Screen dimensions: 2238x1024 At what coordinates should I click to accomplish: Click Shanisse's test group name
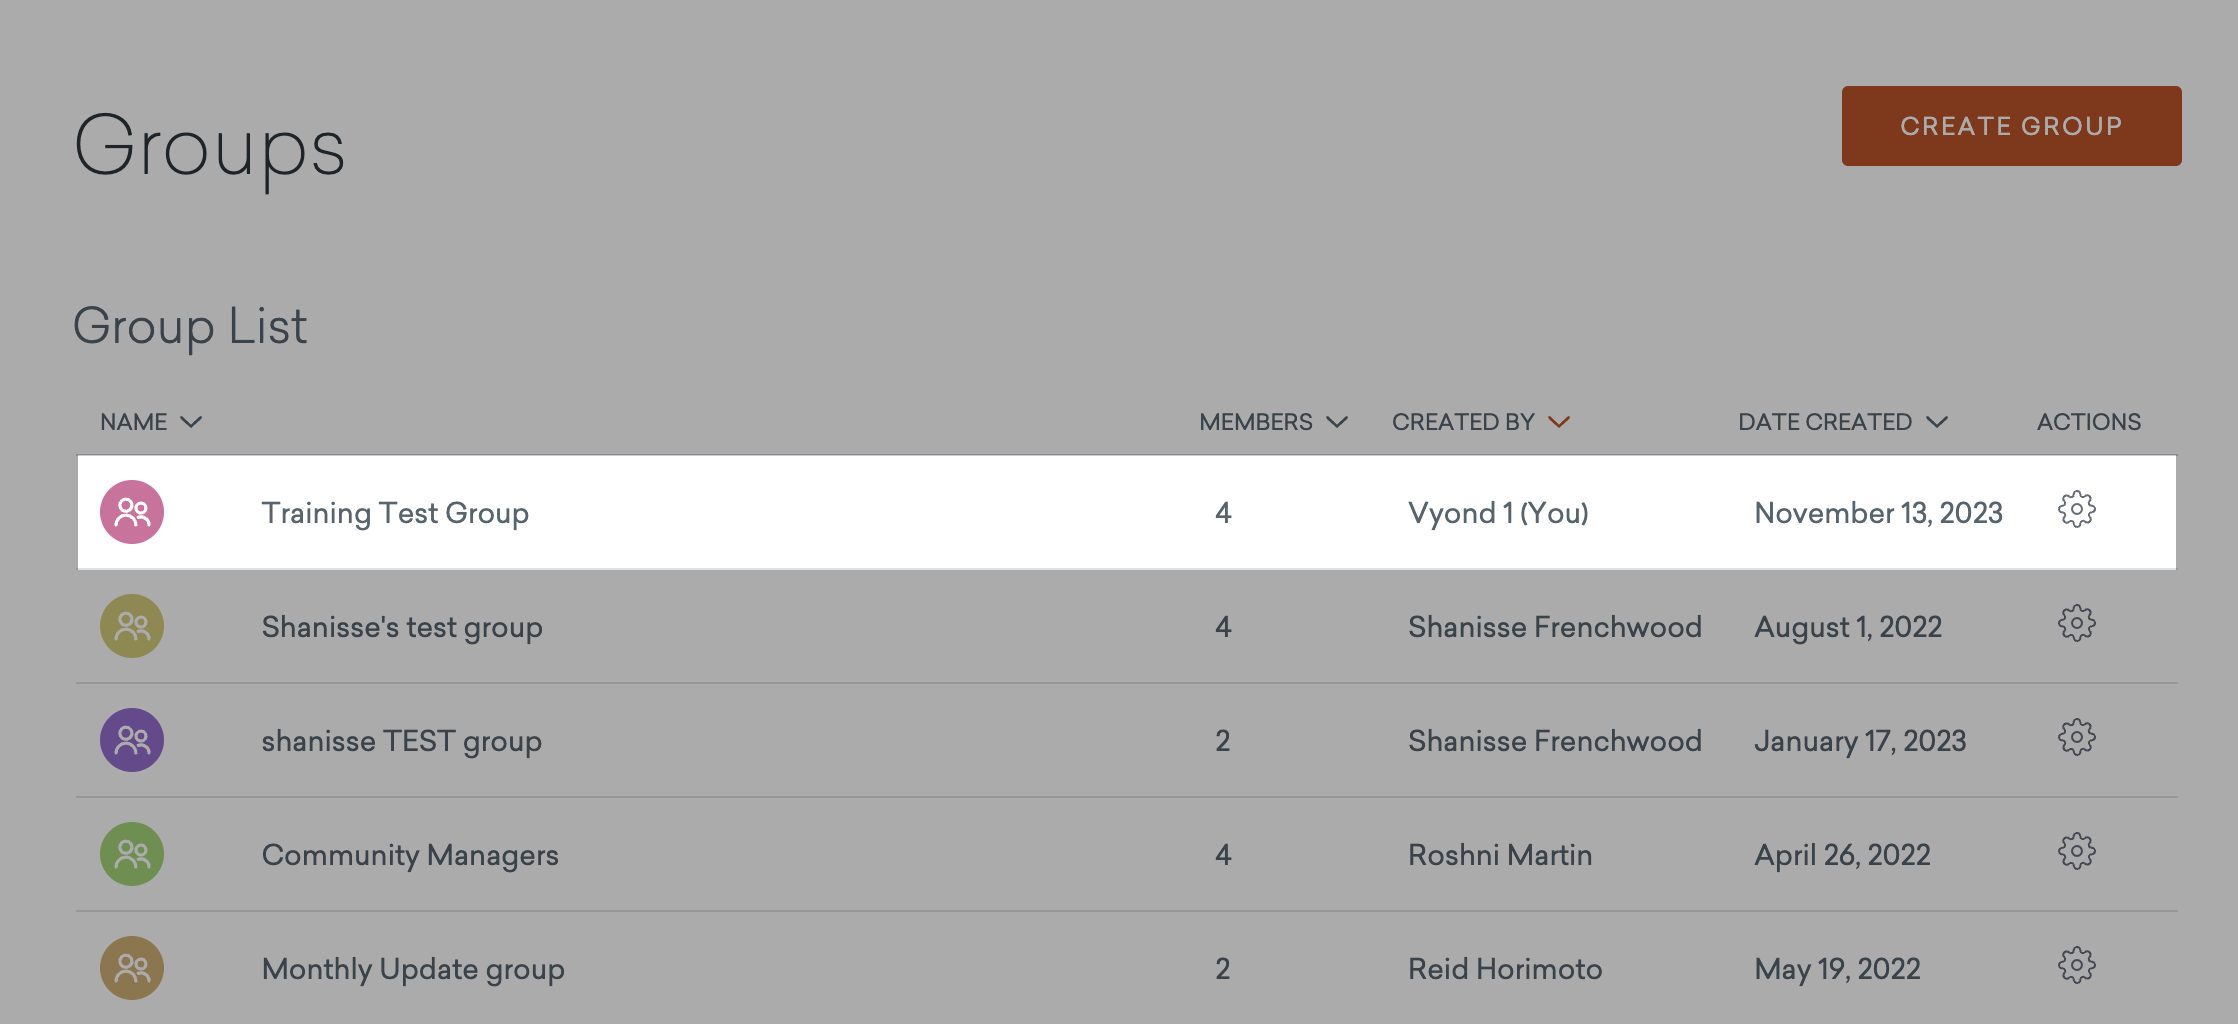tap(402, 627)
